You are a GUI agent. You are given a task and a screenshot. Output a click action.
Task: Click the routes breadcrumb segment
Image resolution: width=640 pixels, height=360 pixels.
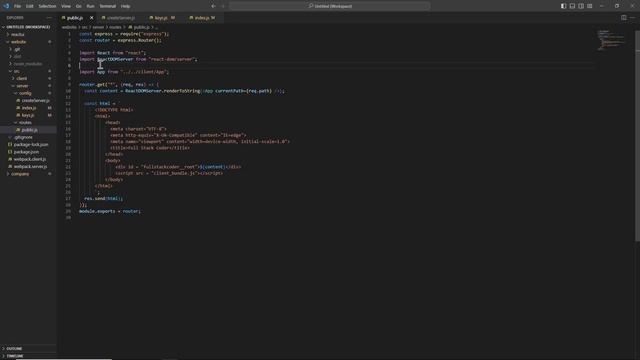pyautogui.click(x=115, y=27)
